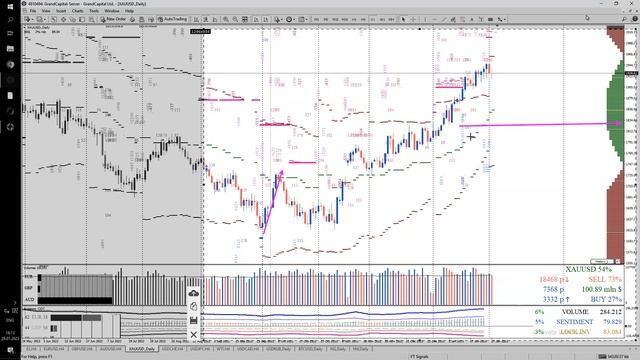Image resolution: width=640 pixels, height=360 pixels.
Task: Open the Terminal panel icon
Action: click(82, 19)
